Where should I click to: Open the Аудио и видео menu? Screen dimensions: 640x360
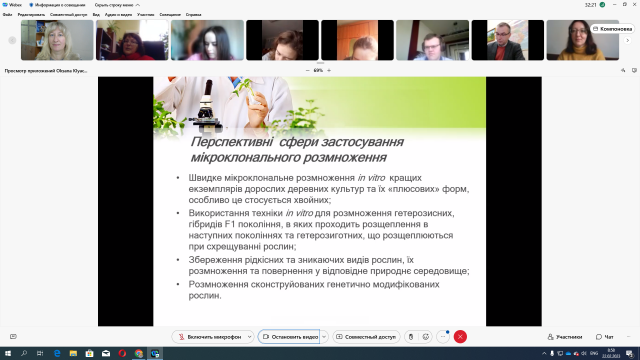[x=118, y=15]
